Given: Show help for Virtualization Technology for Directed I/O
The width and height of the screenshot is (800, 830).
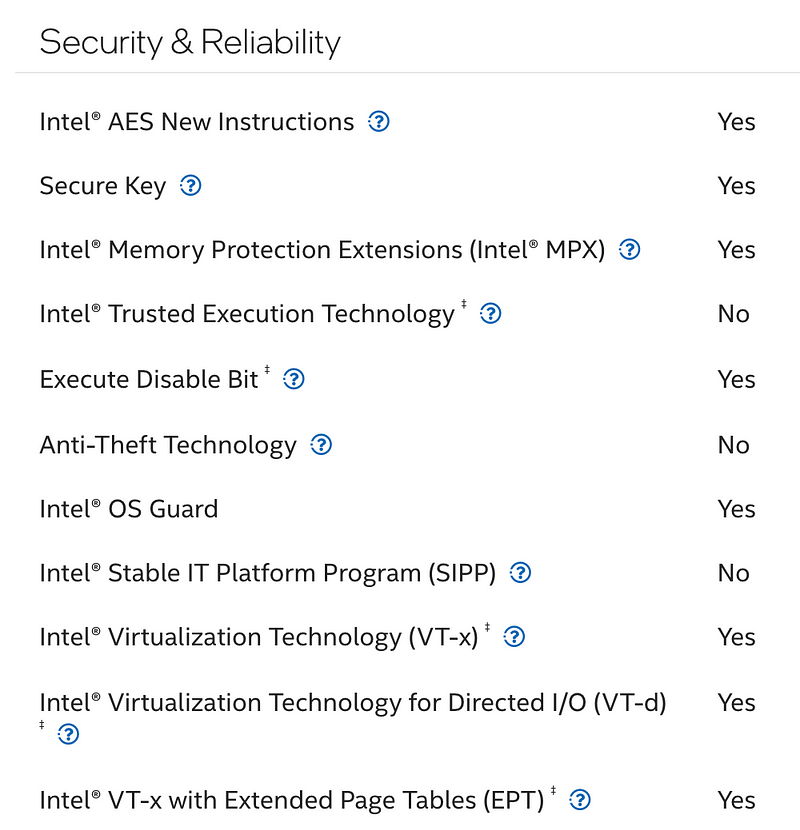Looking at the screenshot, I should tap(68, 735).
